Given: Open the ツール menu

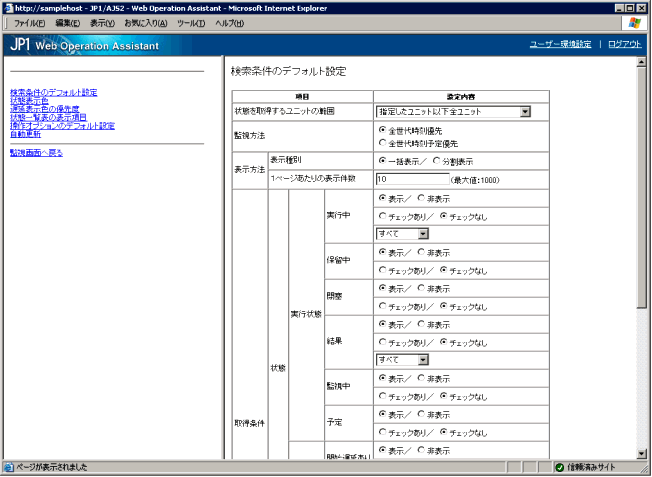Looking at the screenshot, I should coord(191,23).
